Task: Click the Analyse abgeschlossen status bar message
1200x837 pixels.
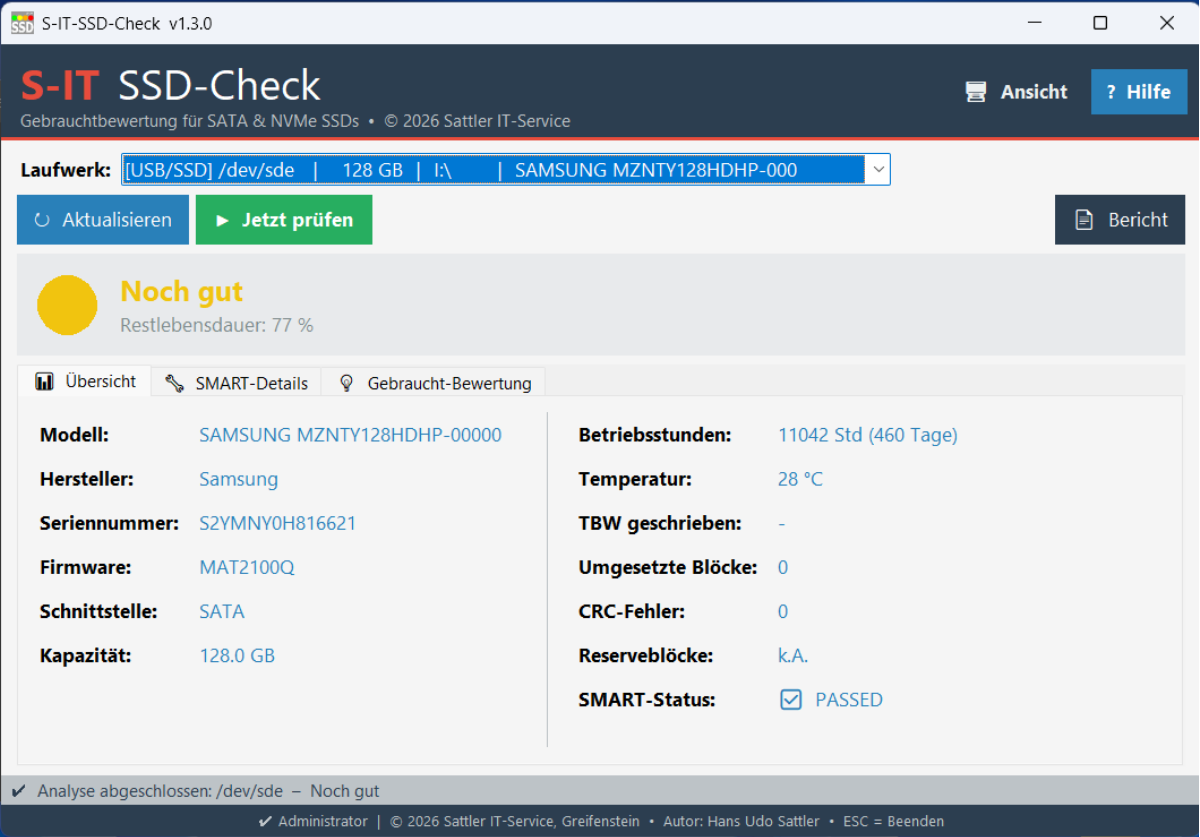Action: pyautogui.click(x=208, y=791)
